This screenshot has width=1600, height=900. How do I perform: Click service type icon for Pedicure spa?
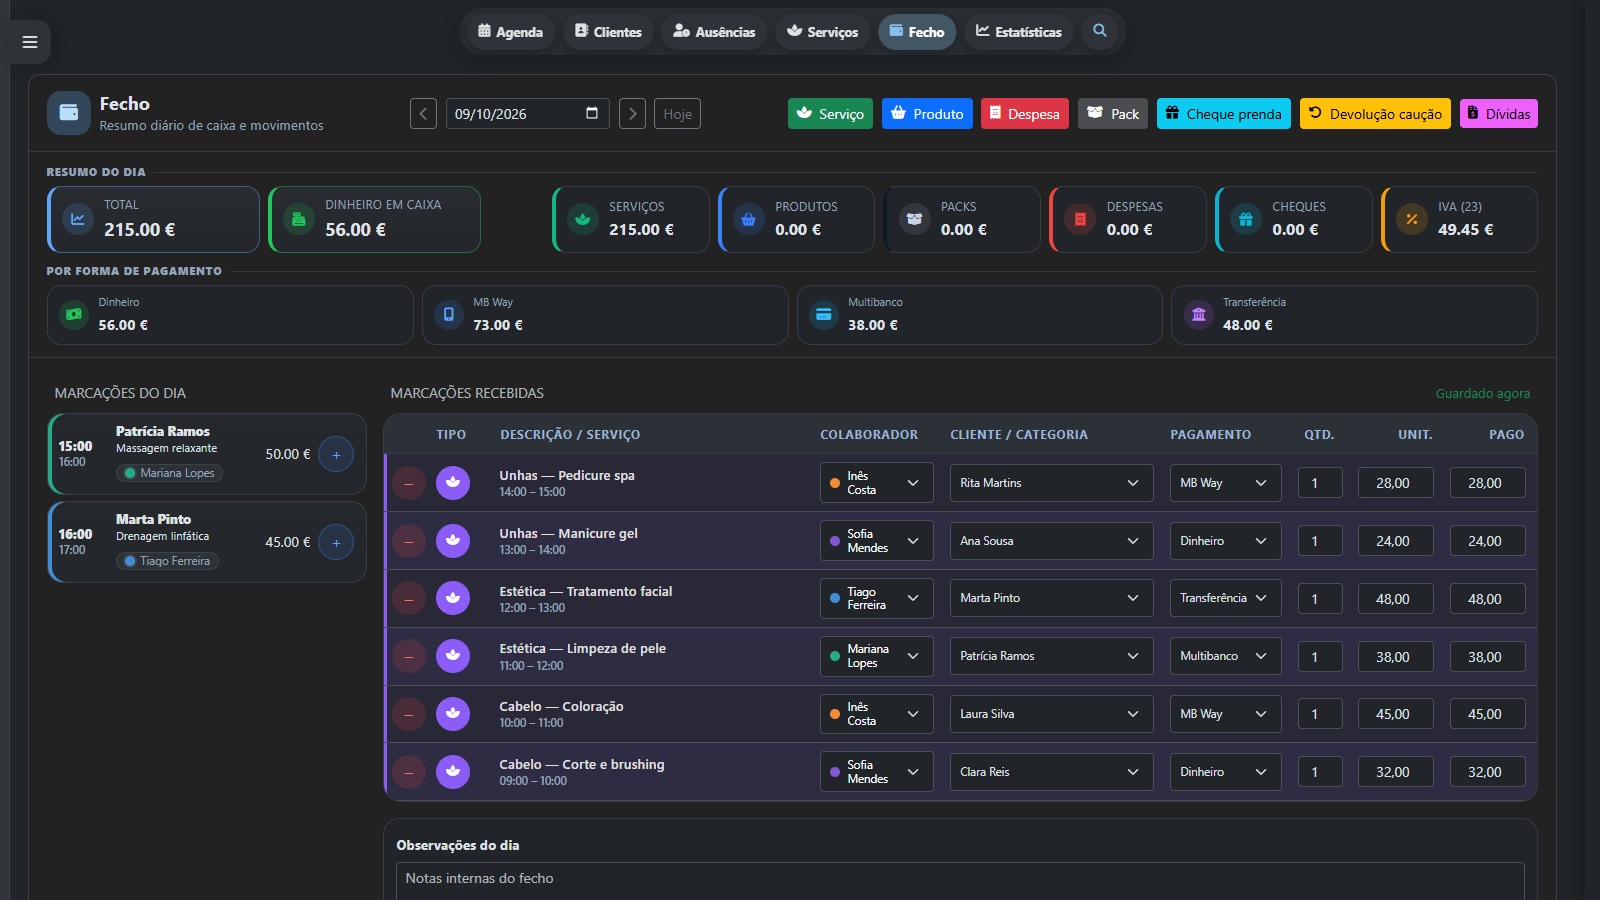point(453,483)
